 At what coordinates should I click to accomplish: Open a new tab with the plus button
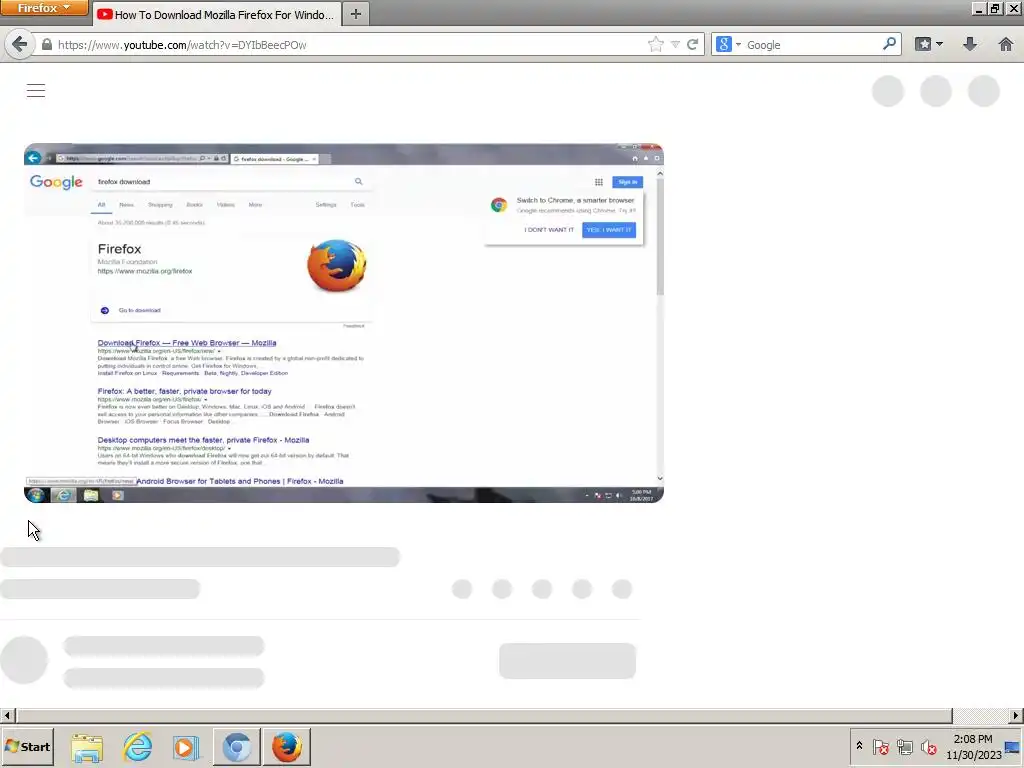(x=355, y=14)
